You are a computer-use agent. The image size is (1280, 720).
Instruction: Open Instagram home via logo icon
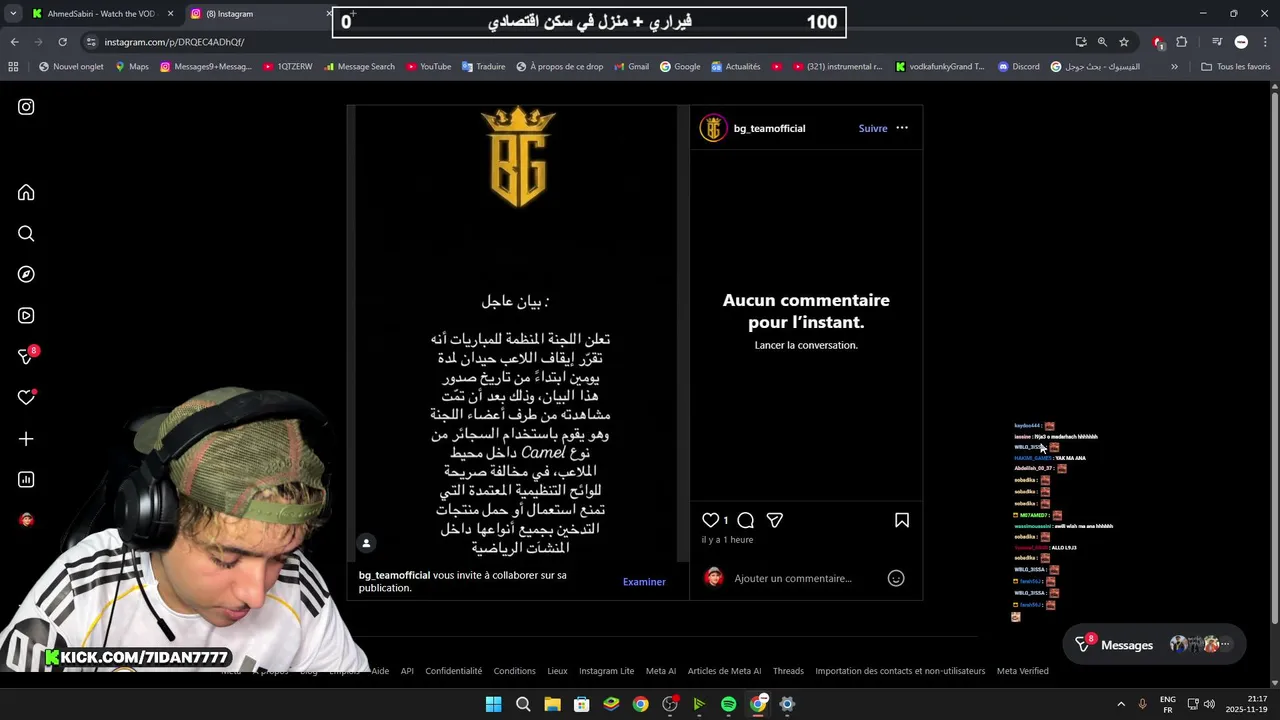[x=26, y=107]
